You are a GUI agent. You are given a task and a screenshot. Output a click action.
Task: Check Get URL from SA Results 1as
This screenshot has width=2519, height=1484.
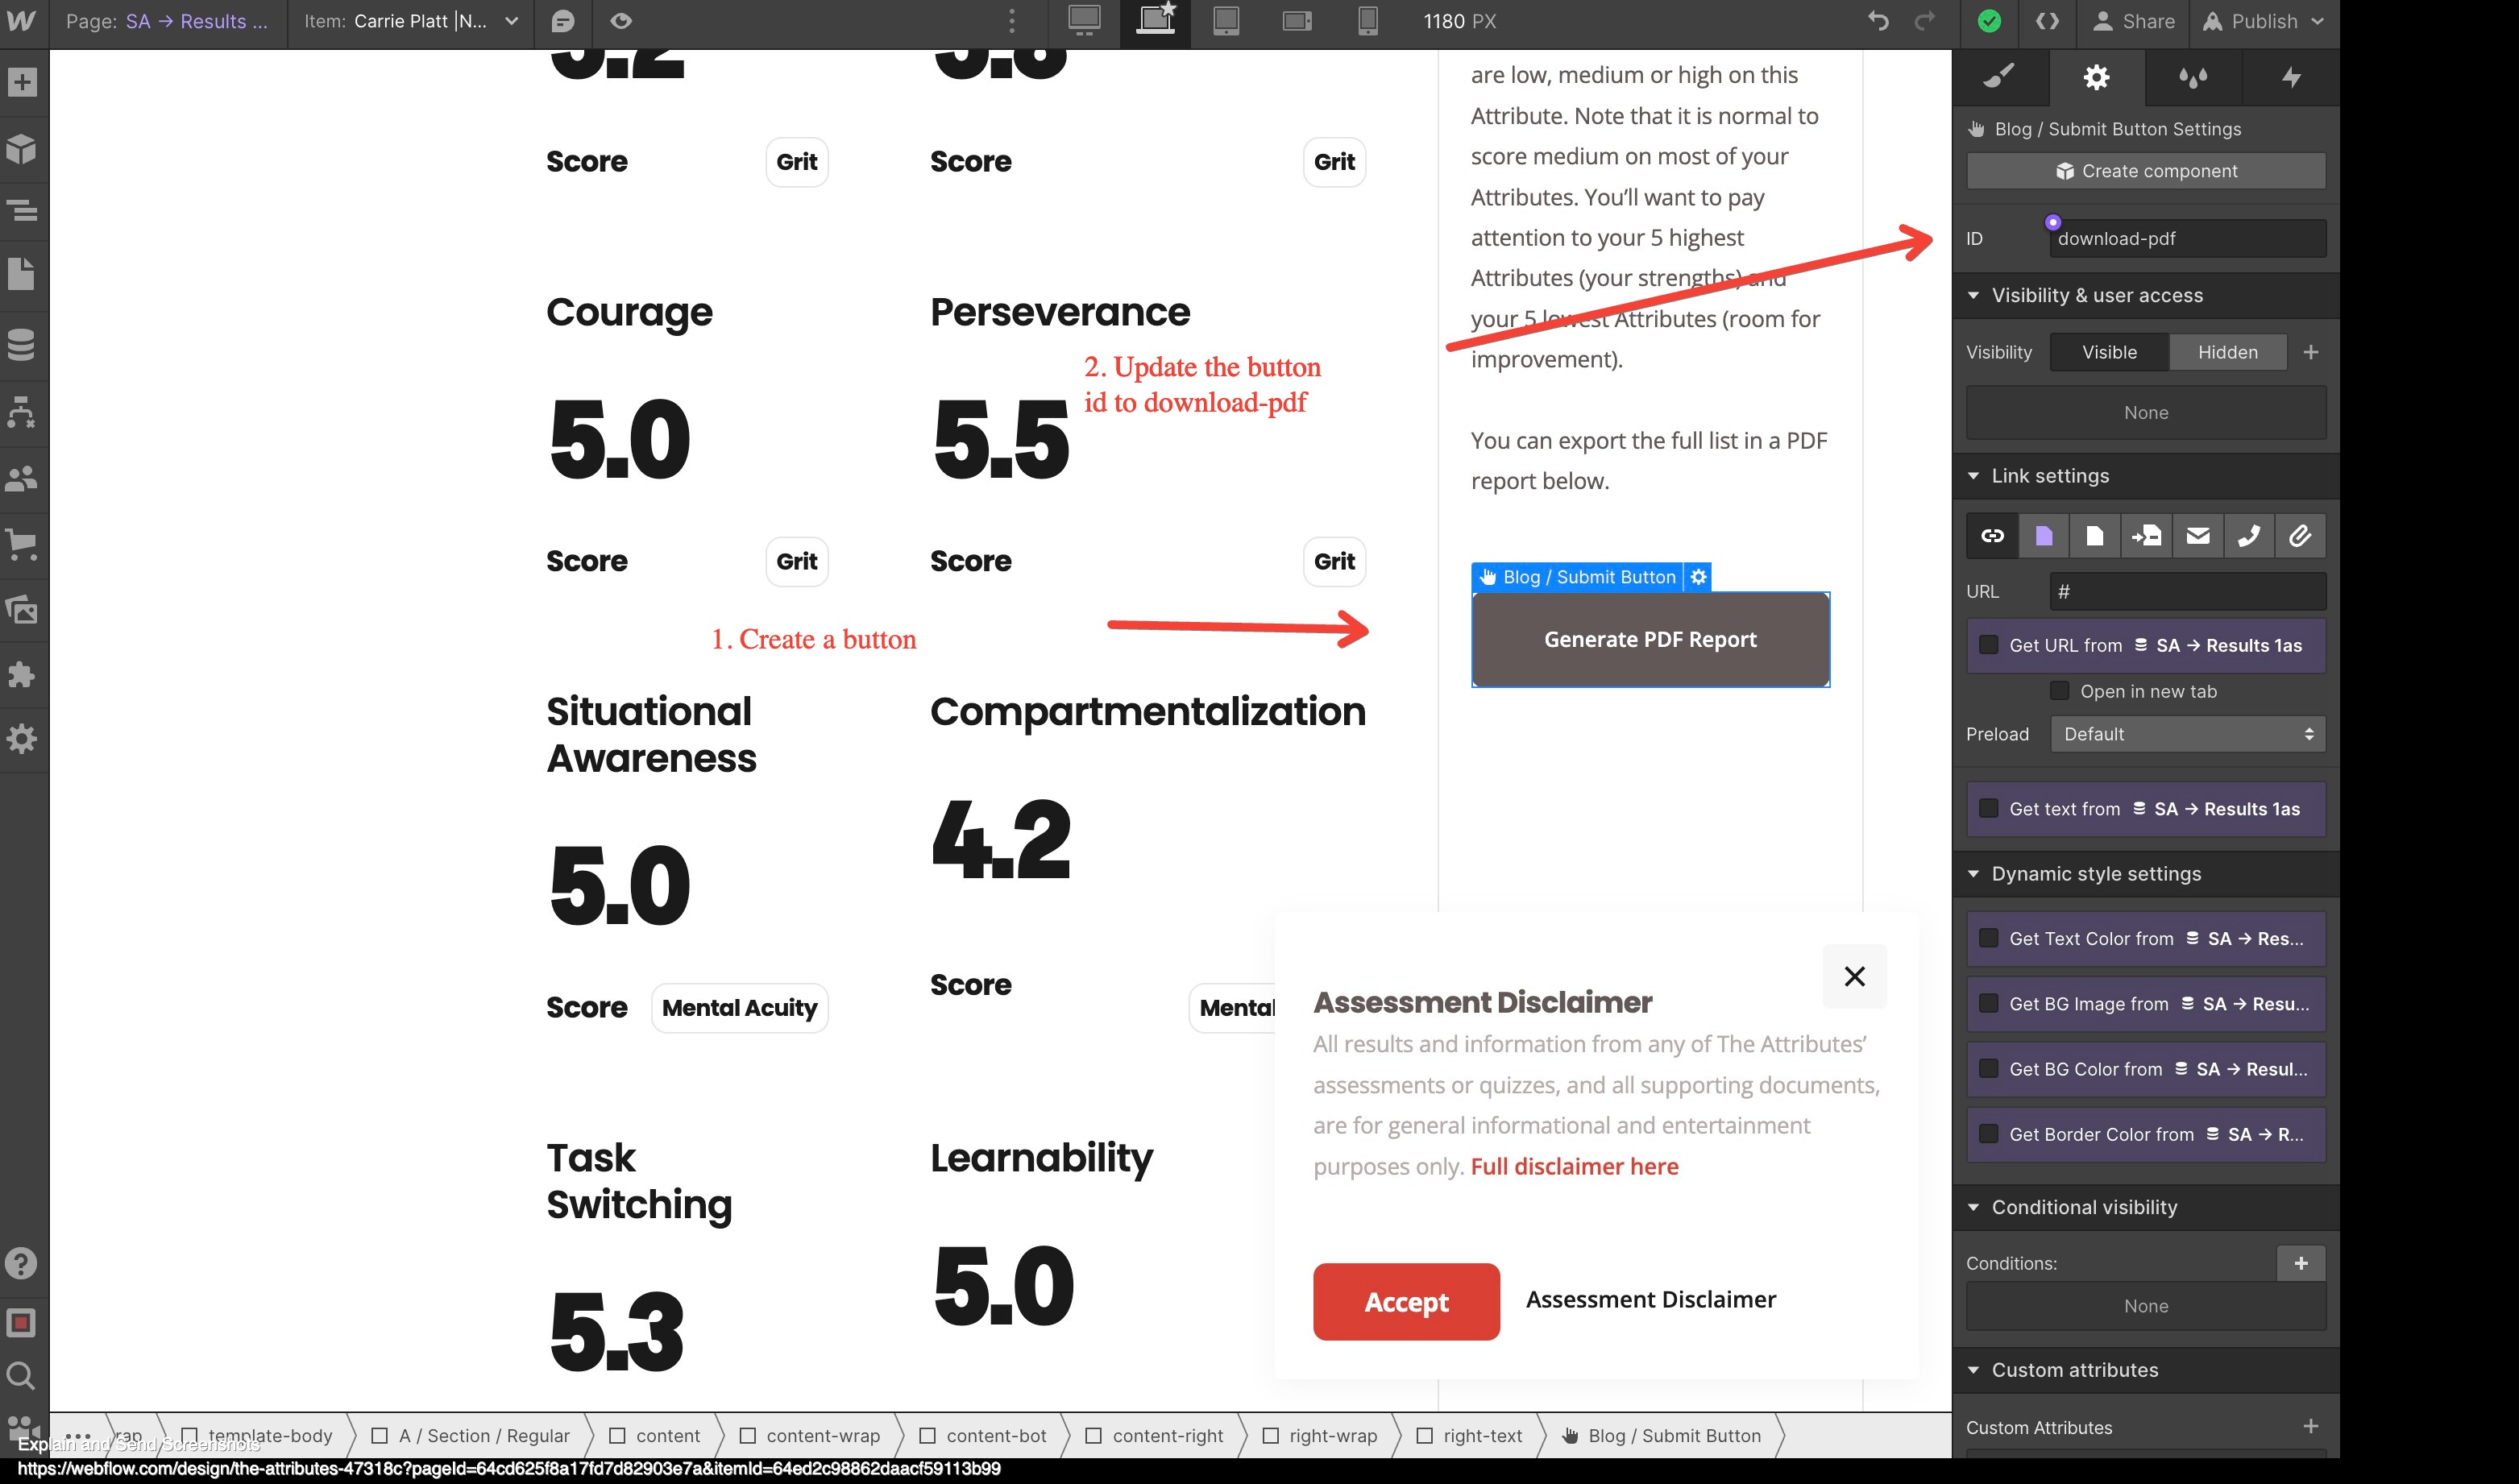tap(1988, 645)
